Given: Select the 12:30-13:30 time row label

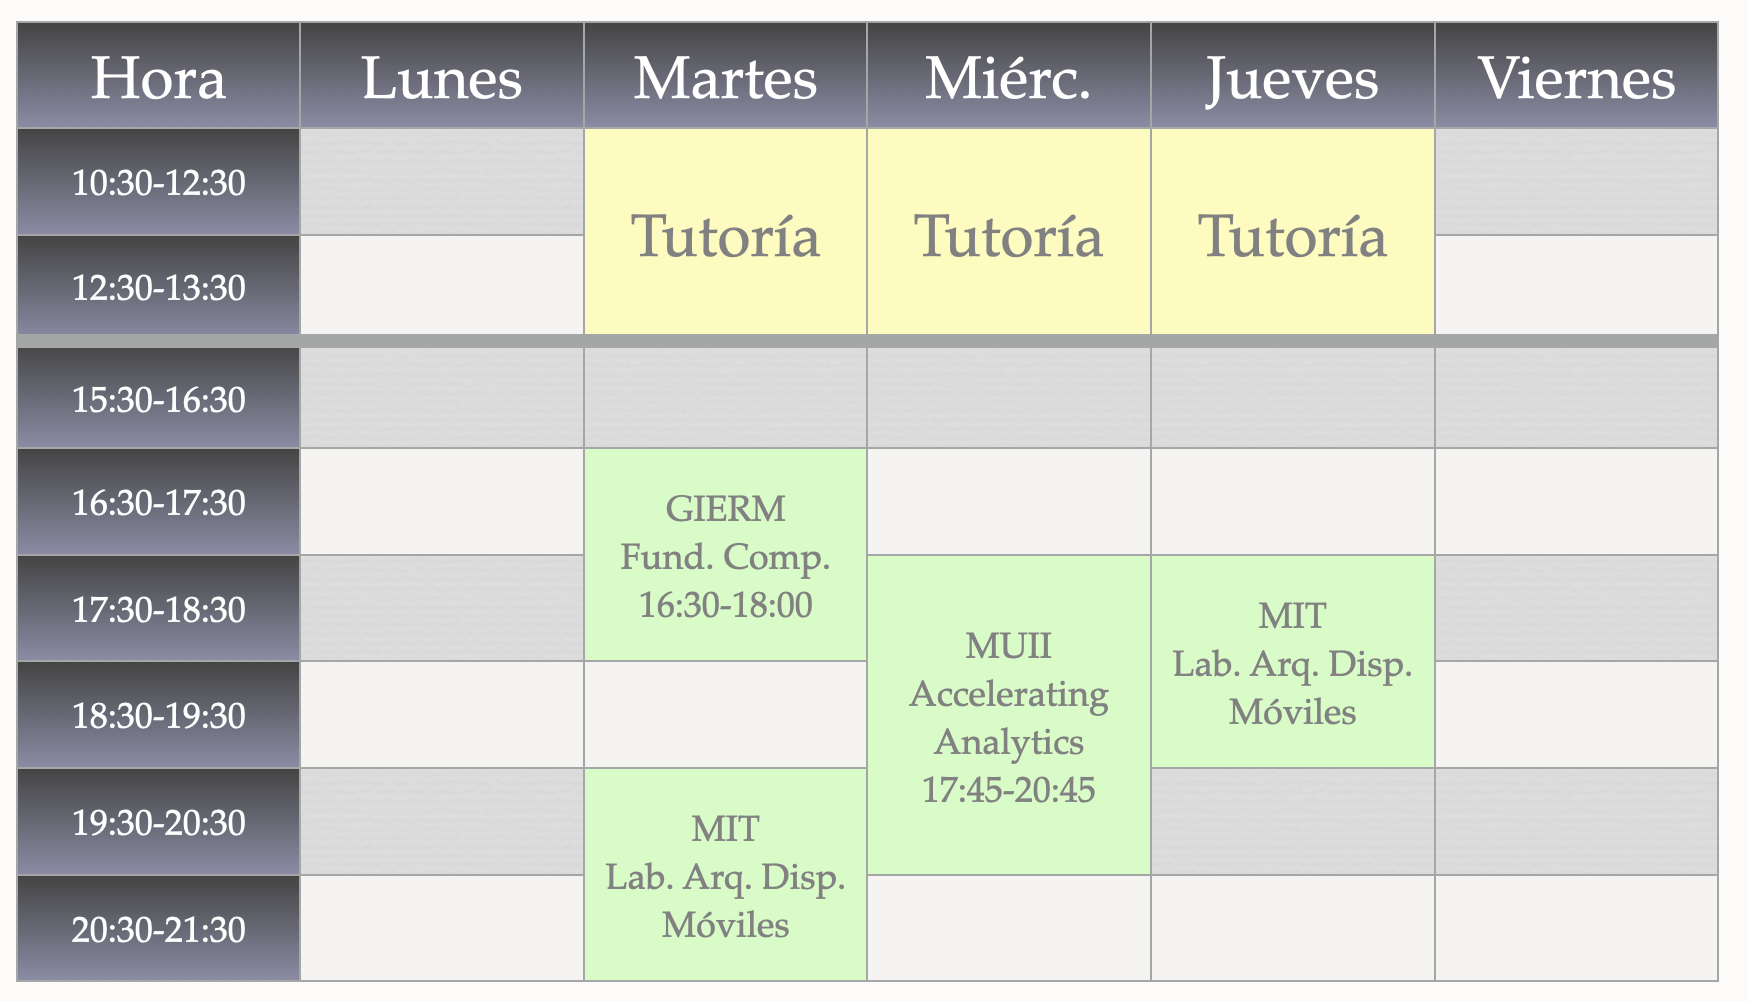Looking at the screenshot, I should 158,286.
